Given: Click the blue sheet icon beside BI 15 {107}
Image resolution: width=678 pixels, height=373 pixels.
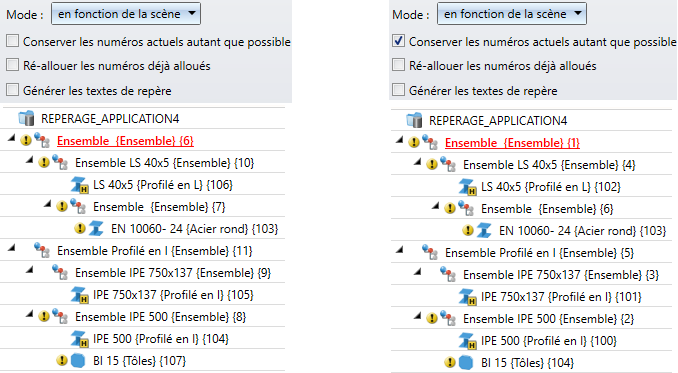Looking at the screenshot, I should (78, 360).
